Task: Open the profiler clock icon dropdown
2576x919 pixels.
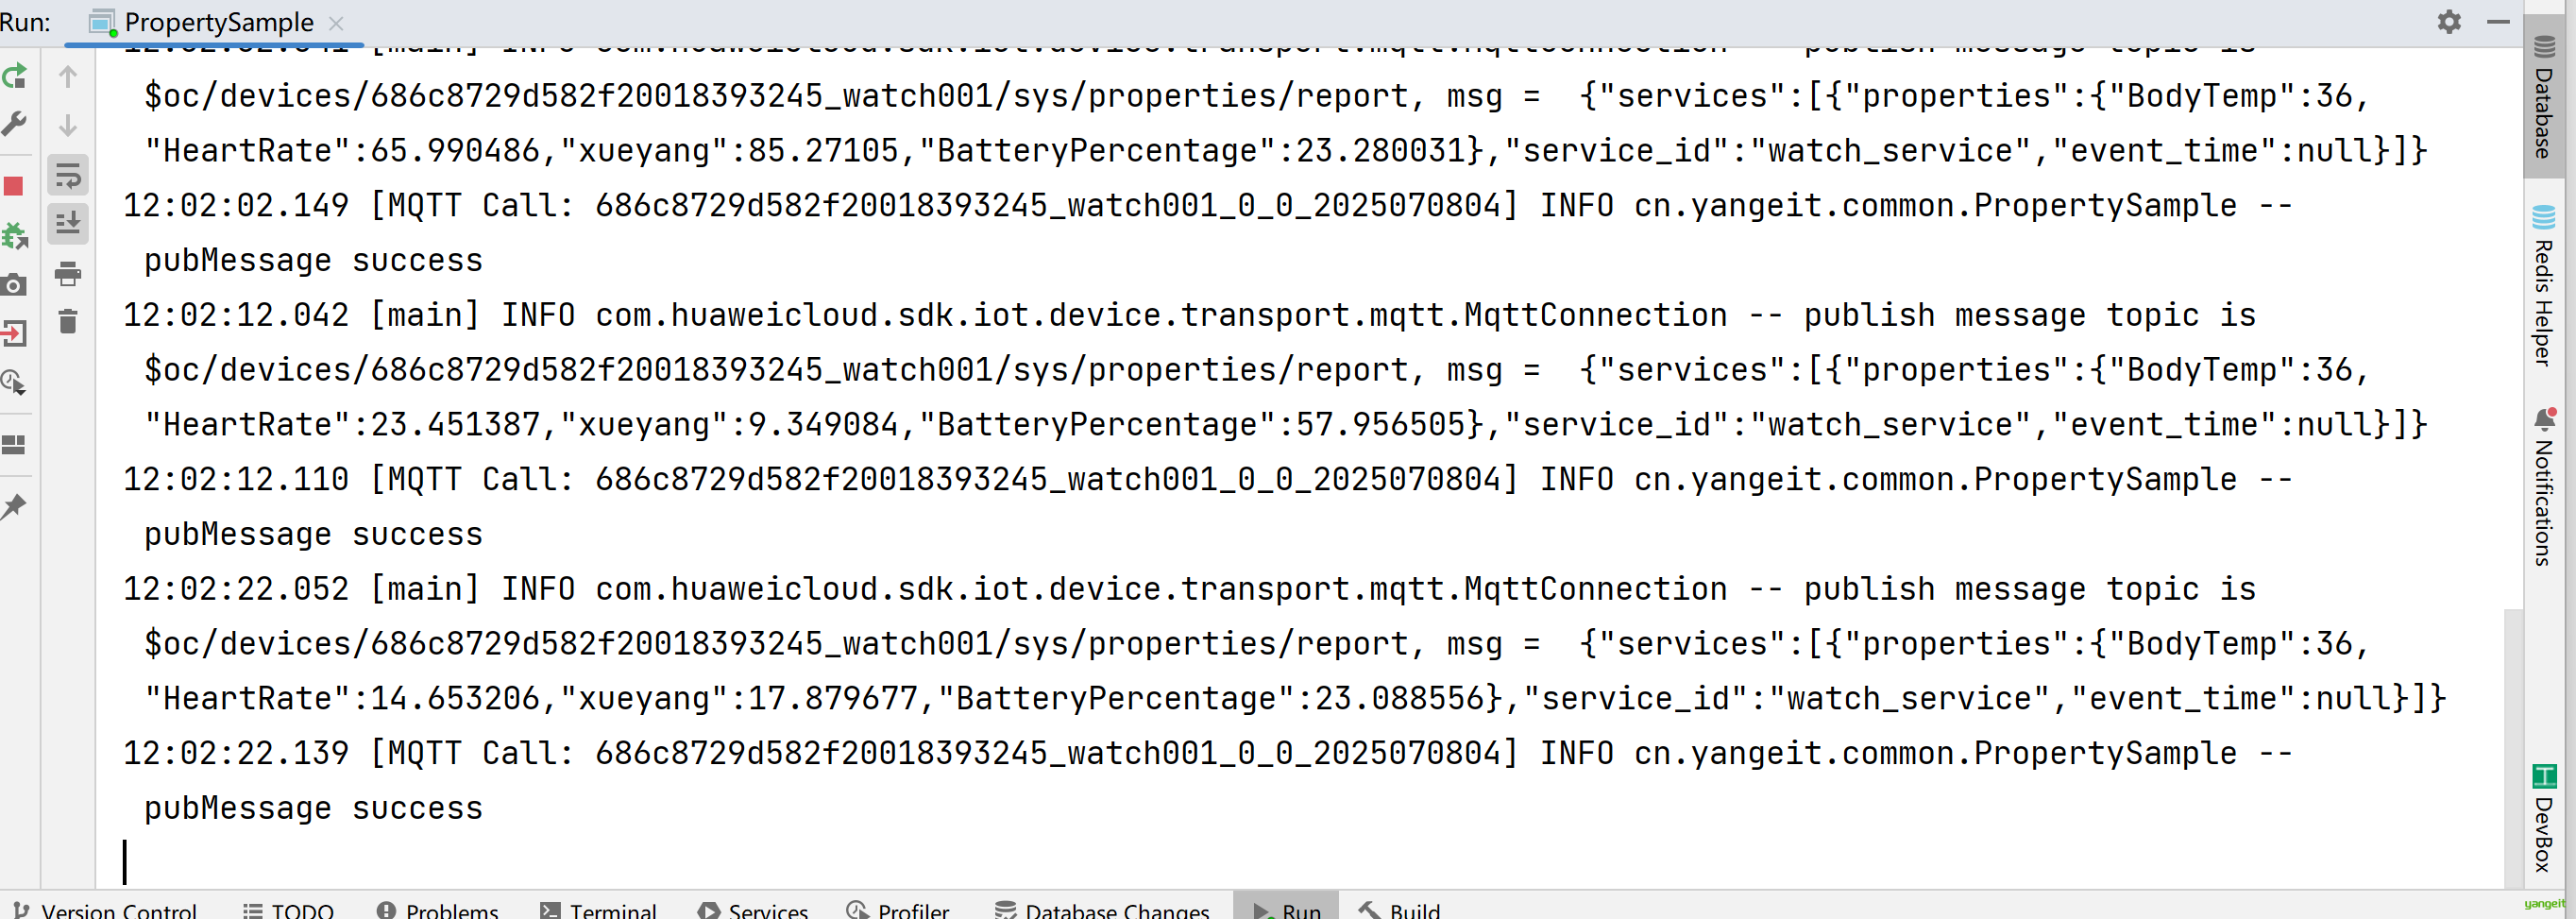Action: pyautogui.click(x=14, y=382)
